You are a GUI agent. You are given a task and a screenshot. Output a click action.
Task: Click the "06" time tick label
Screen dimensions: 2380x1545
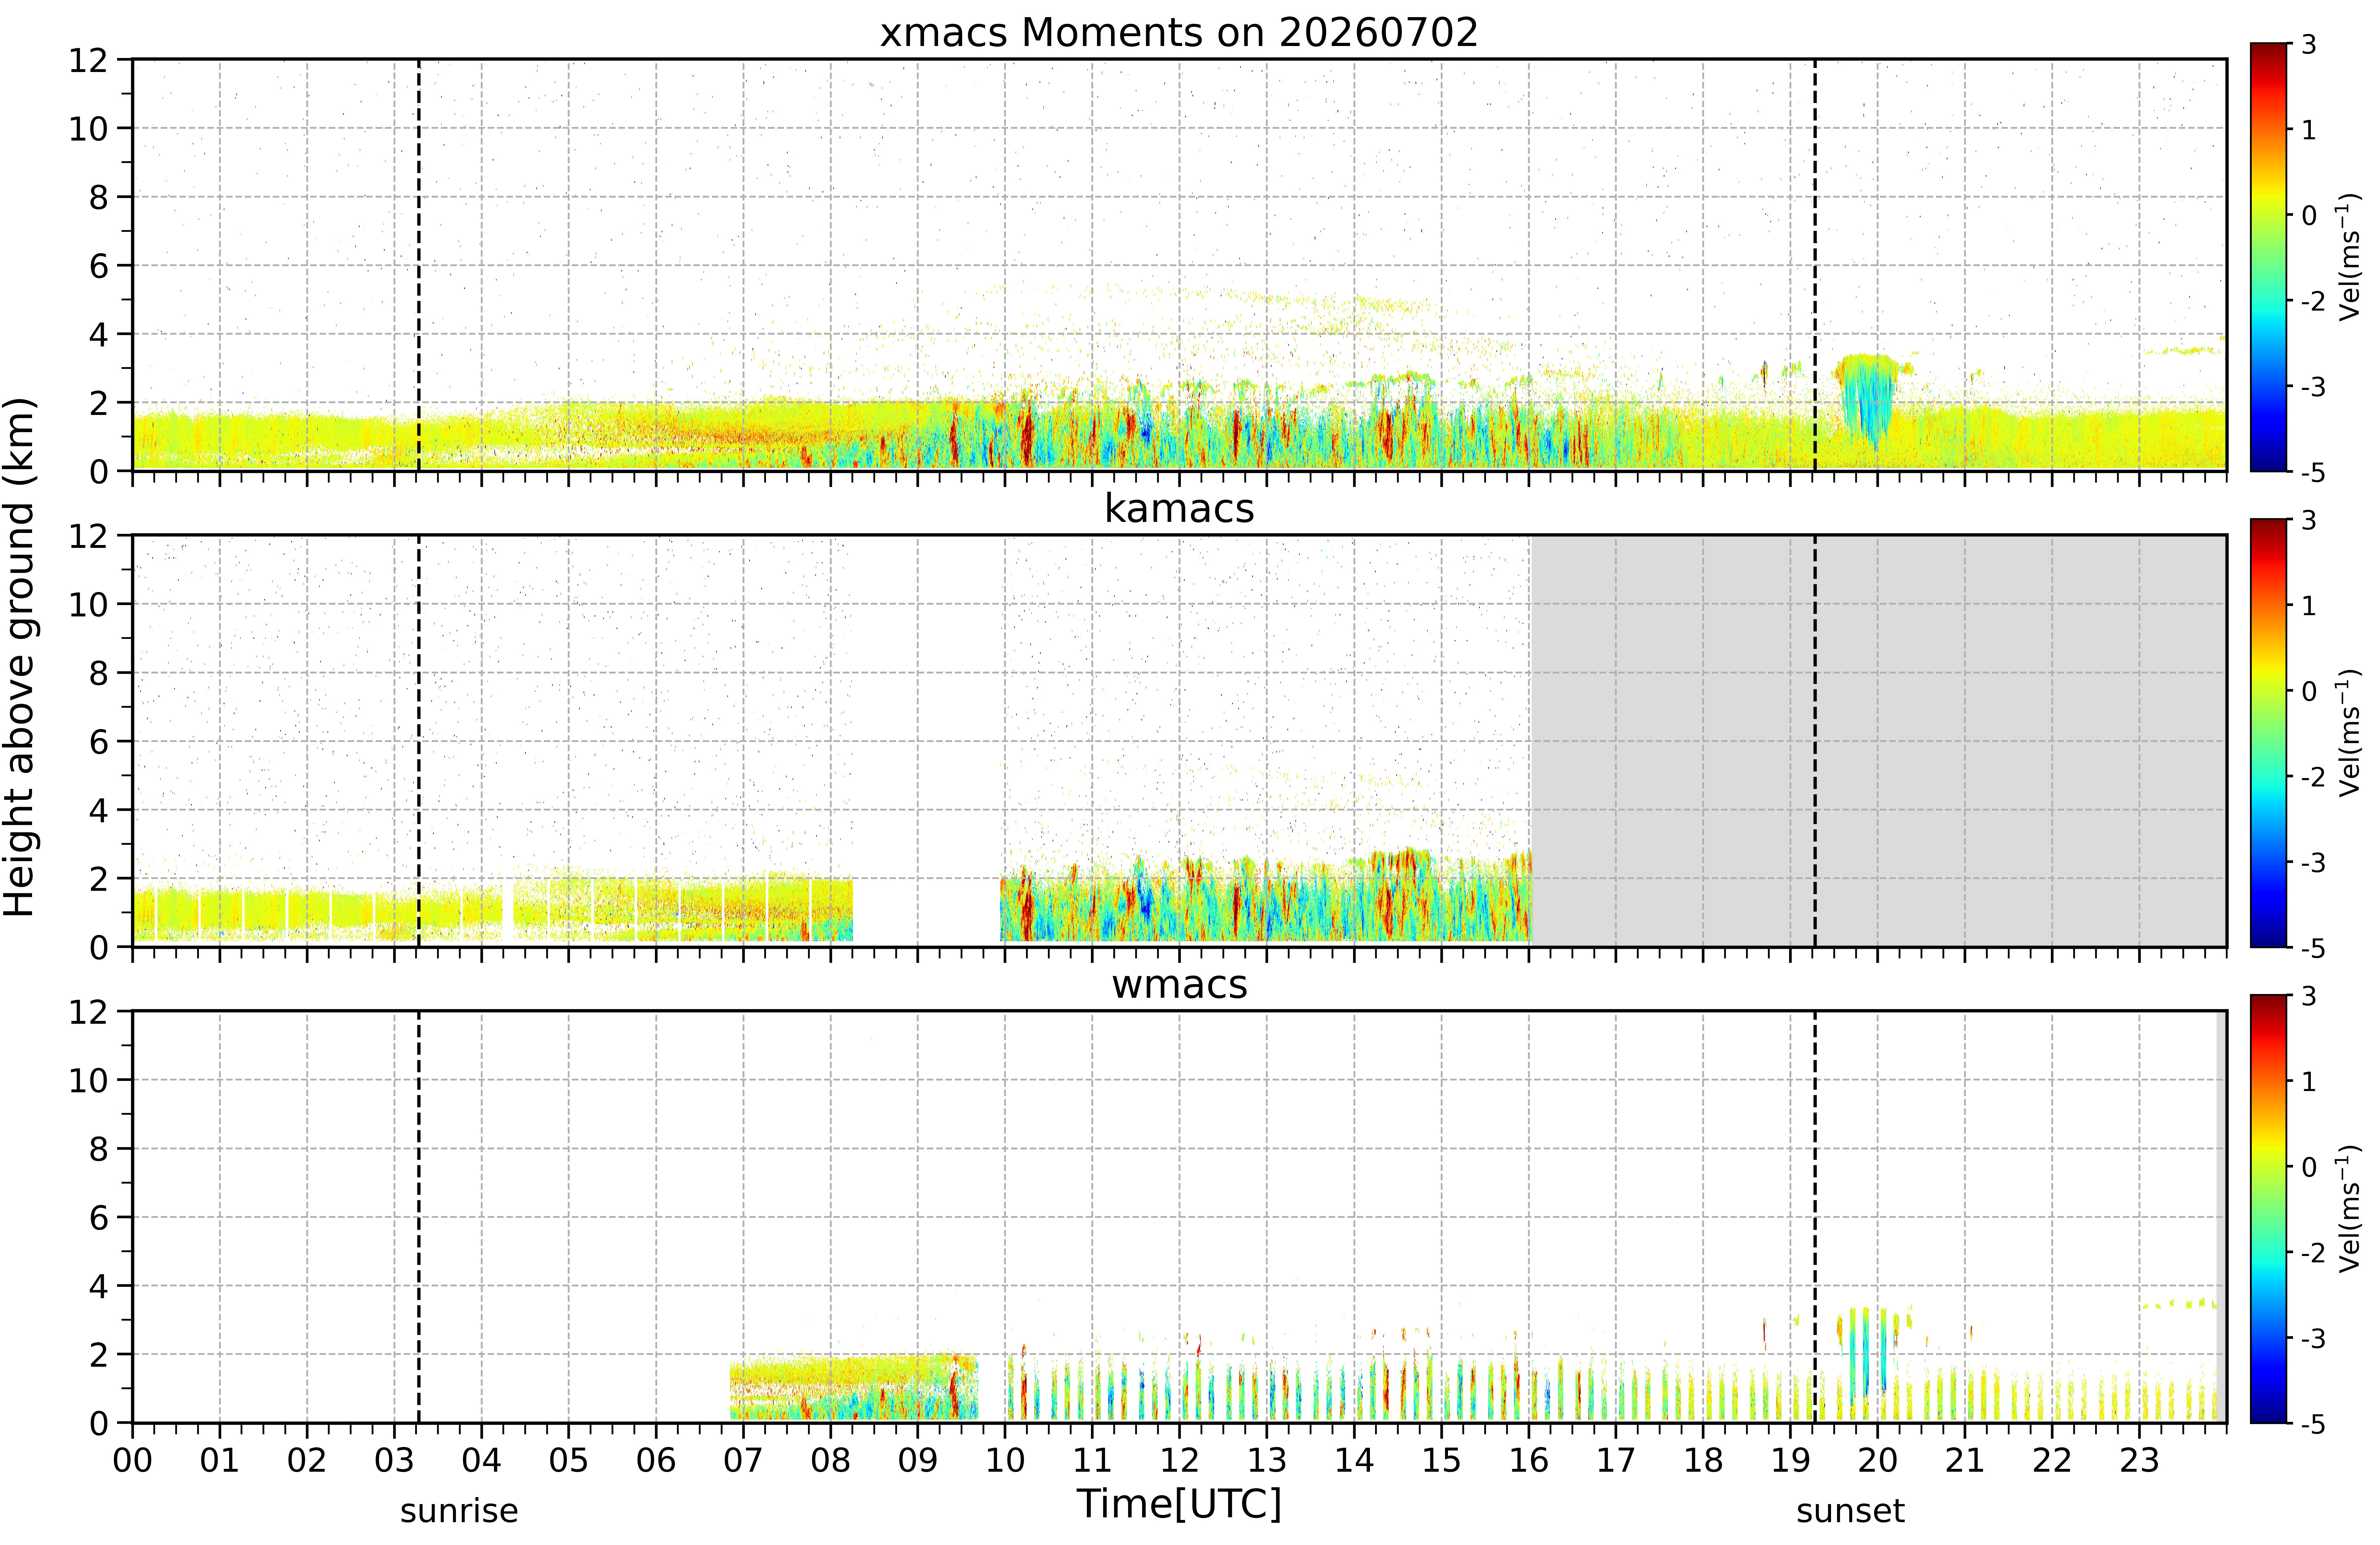tap(656, 1461)
